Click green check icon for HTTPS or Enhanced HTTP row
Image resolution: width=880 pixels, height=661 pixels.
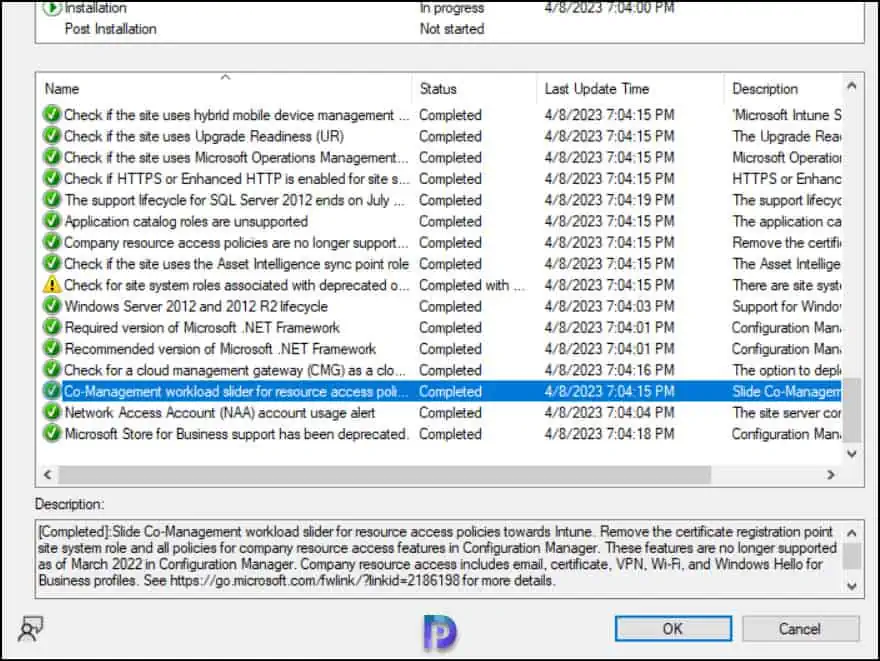click(x=52, y=178)
